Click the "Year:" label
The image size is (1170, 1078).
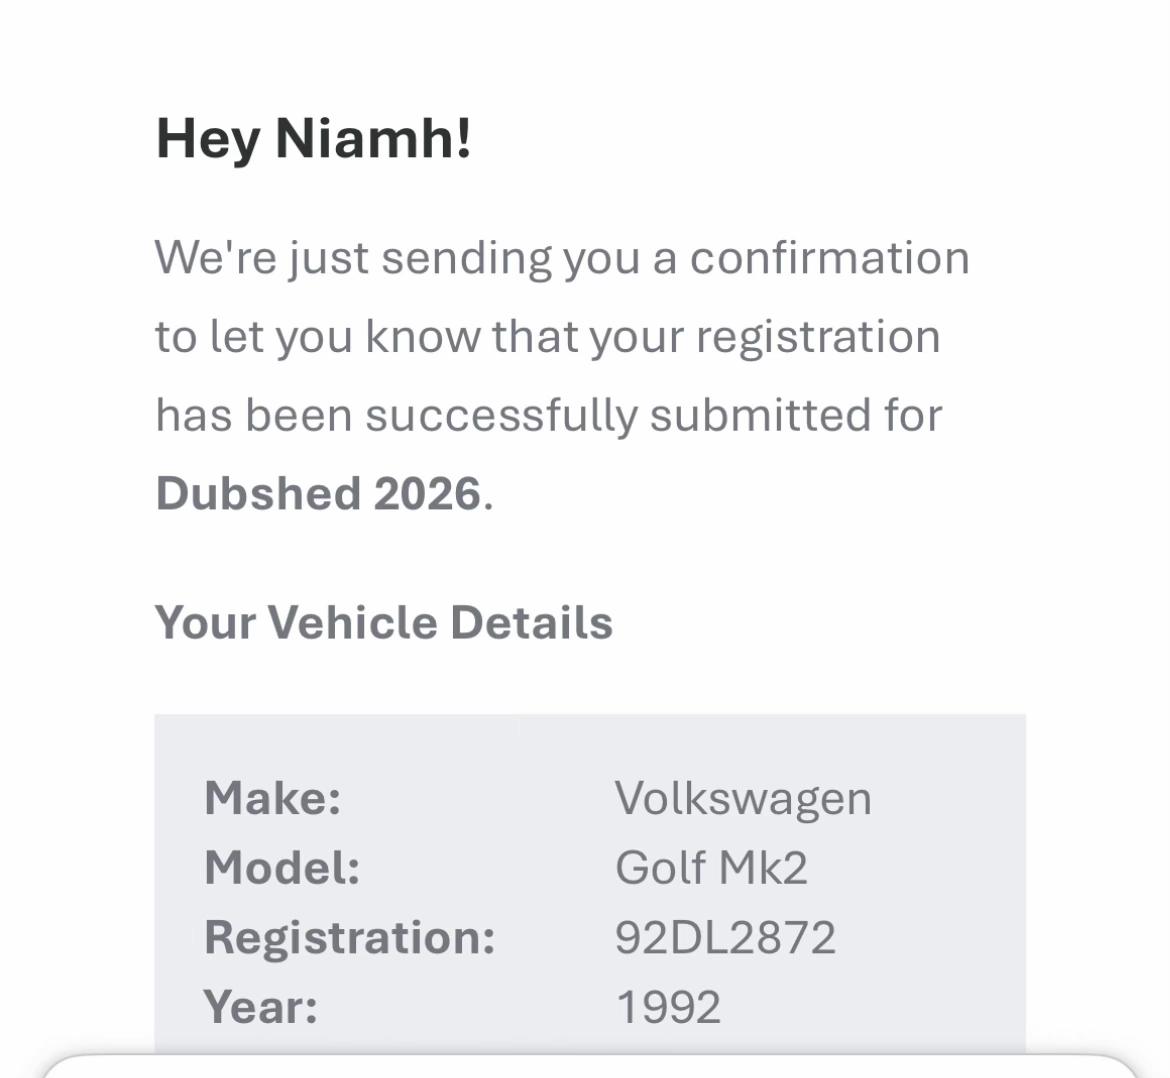260,1007
